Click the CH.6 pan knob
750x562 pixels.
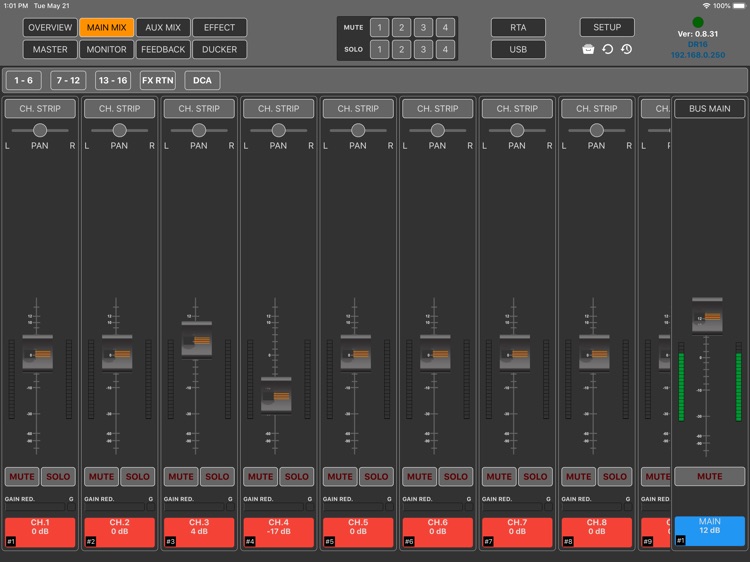[437, 130]
